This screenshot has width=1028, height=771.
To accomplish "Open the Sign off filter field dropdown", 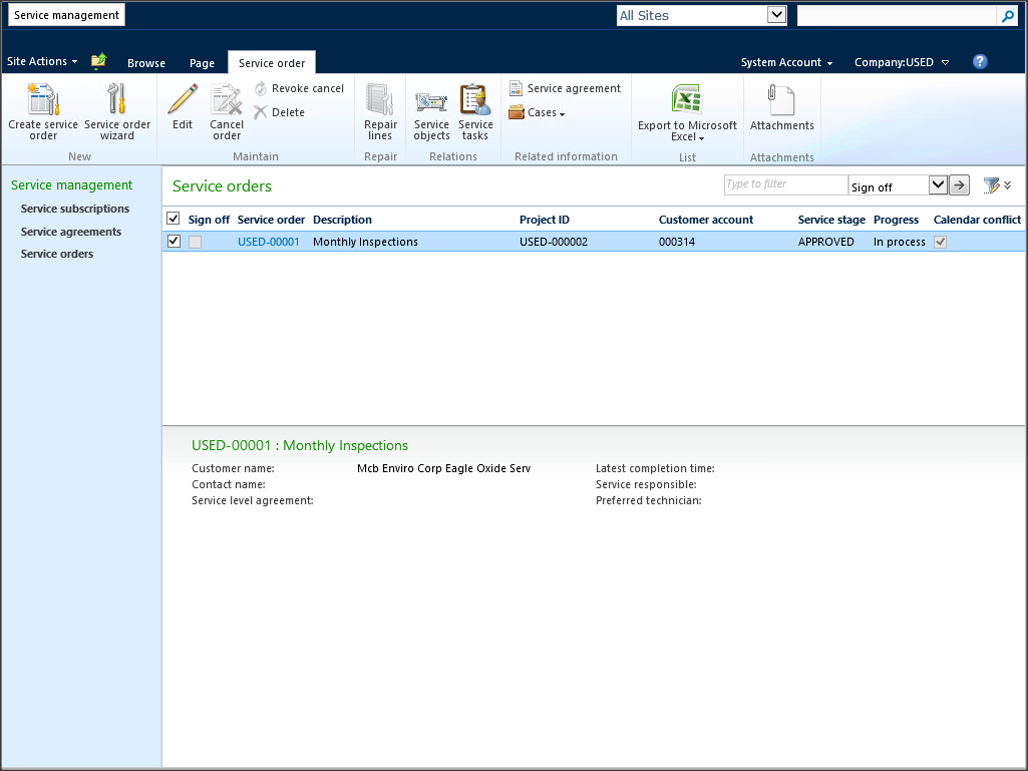I will (937, 185).
